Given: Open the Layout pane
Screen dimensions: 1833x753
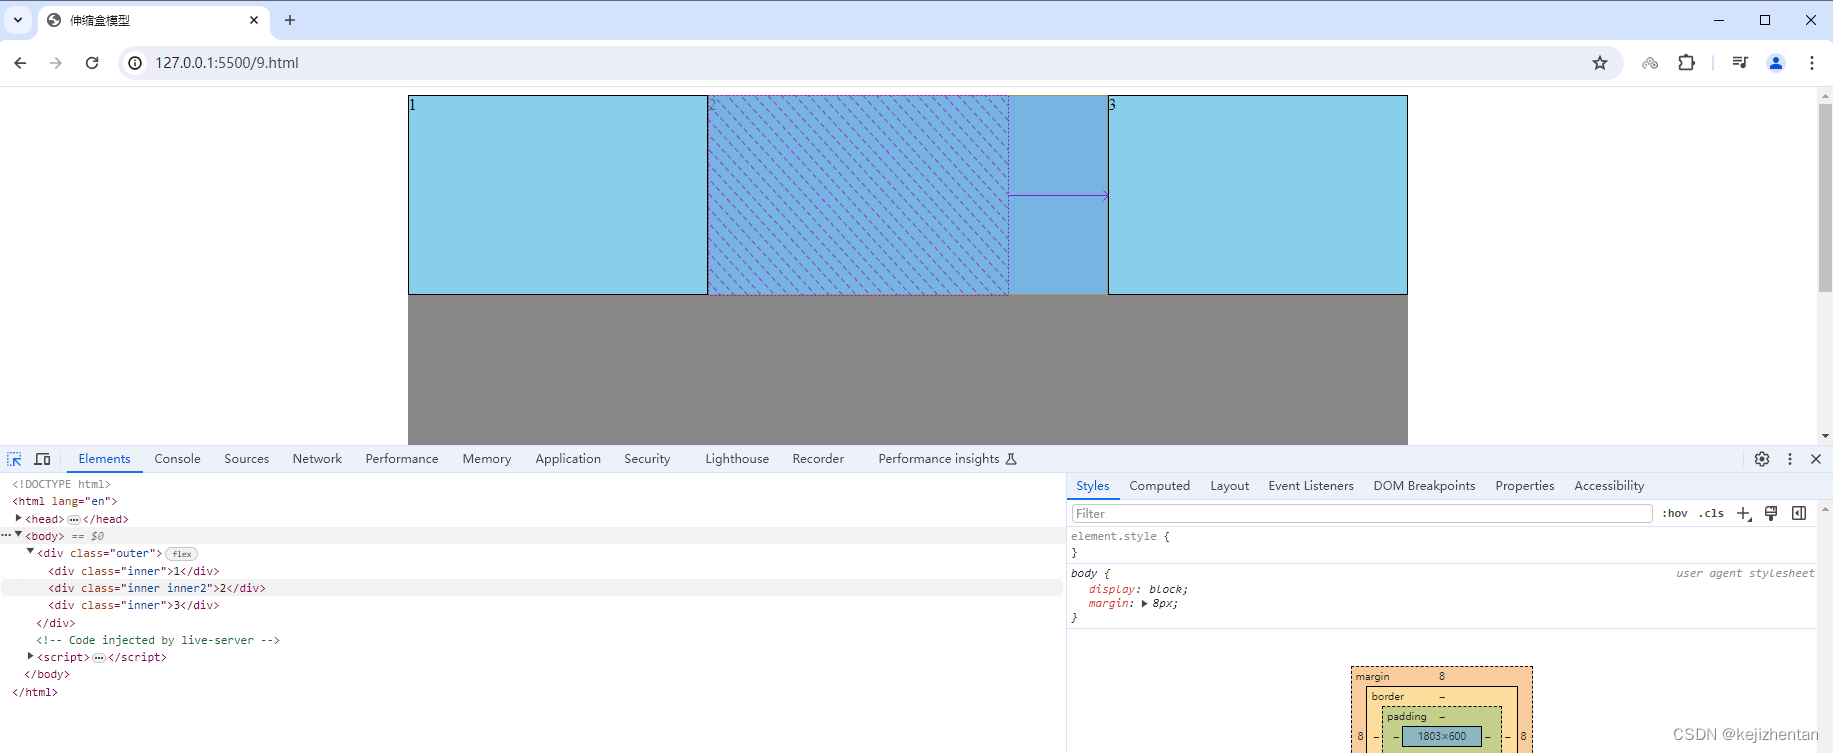Looking at the screenshot, I should coord(1230,486).
